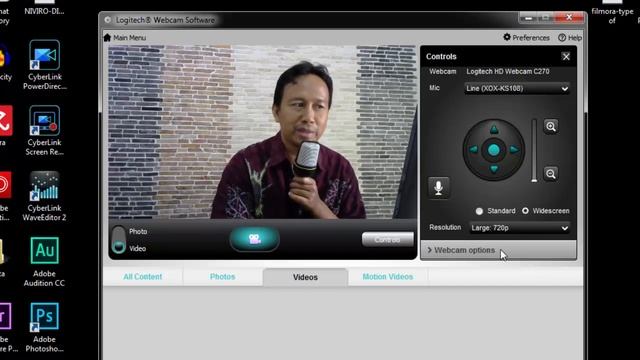This screenshot has height=360, width=640.
Task: Open Adobe Photoshop desktop icon
Action: [44, 327]
